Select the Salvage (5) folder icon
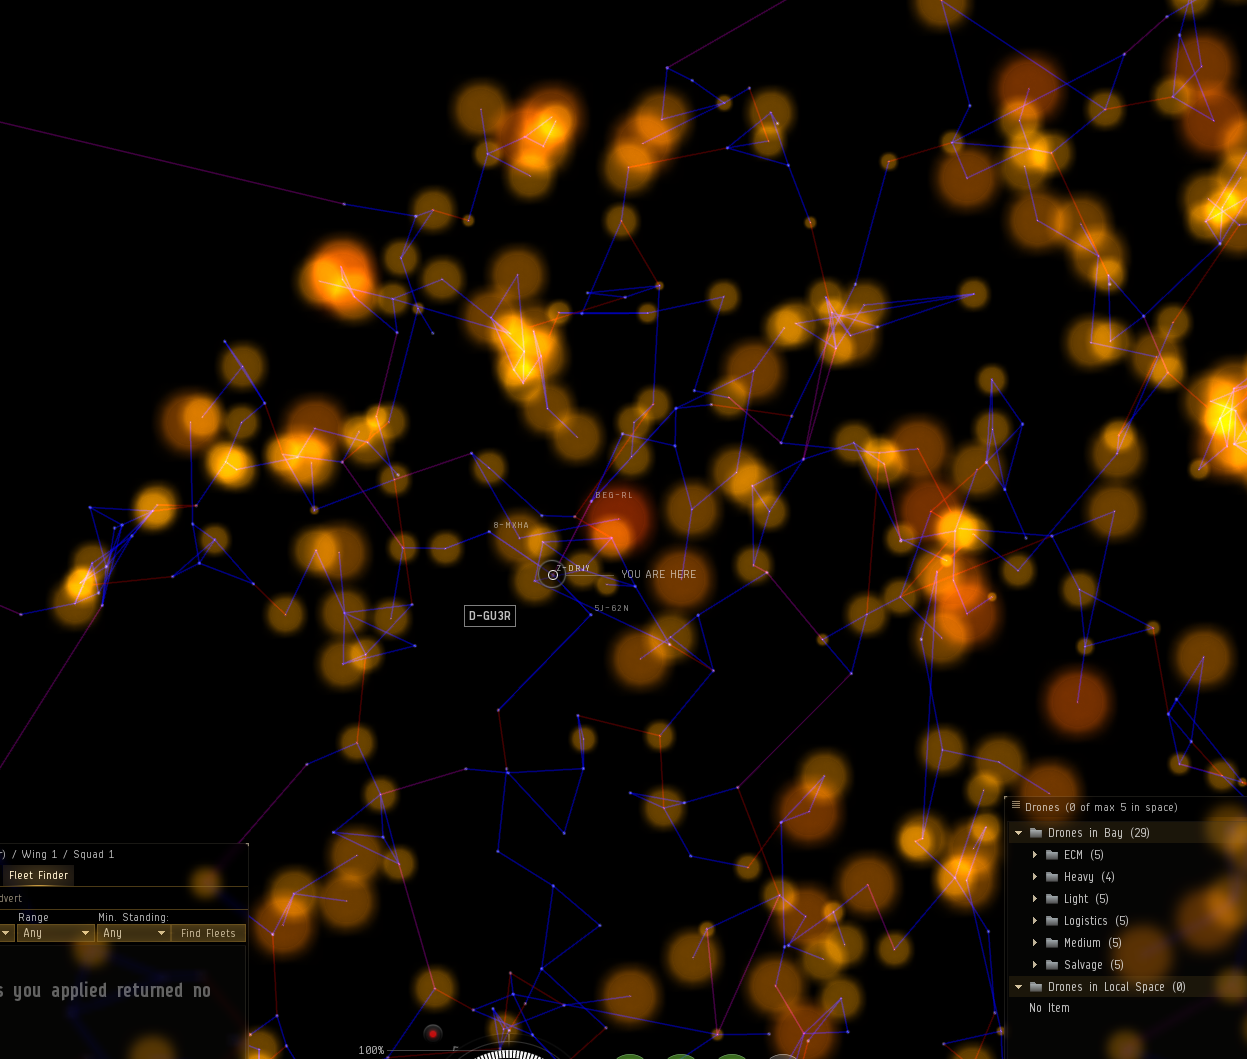Image resolution: width=1247 pixels, height=1059 pixels. click(1052, 965)
